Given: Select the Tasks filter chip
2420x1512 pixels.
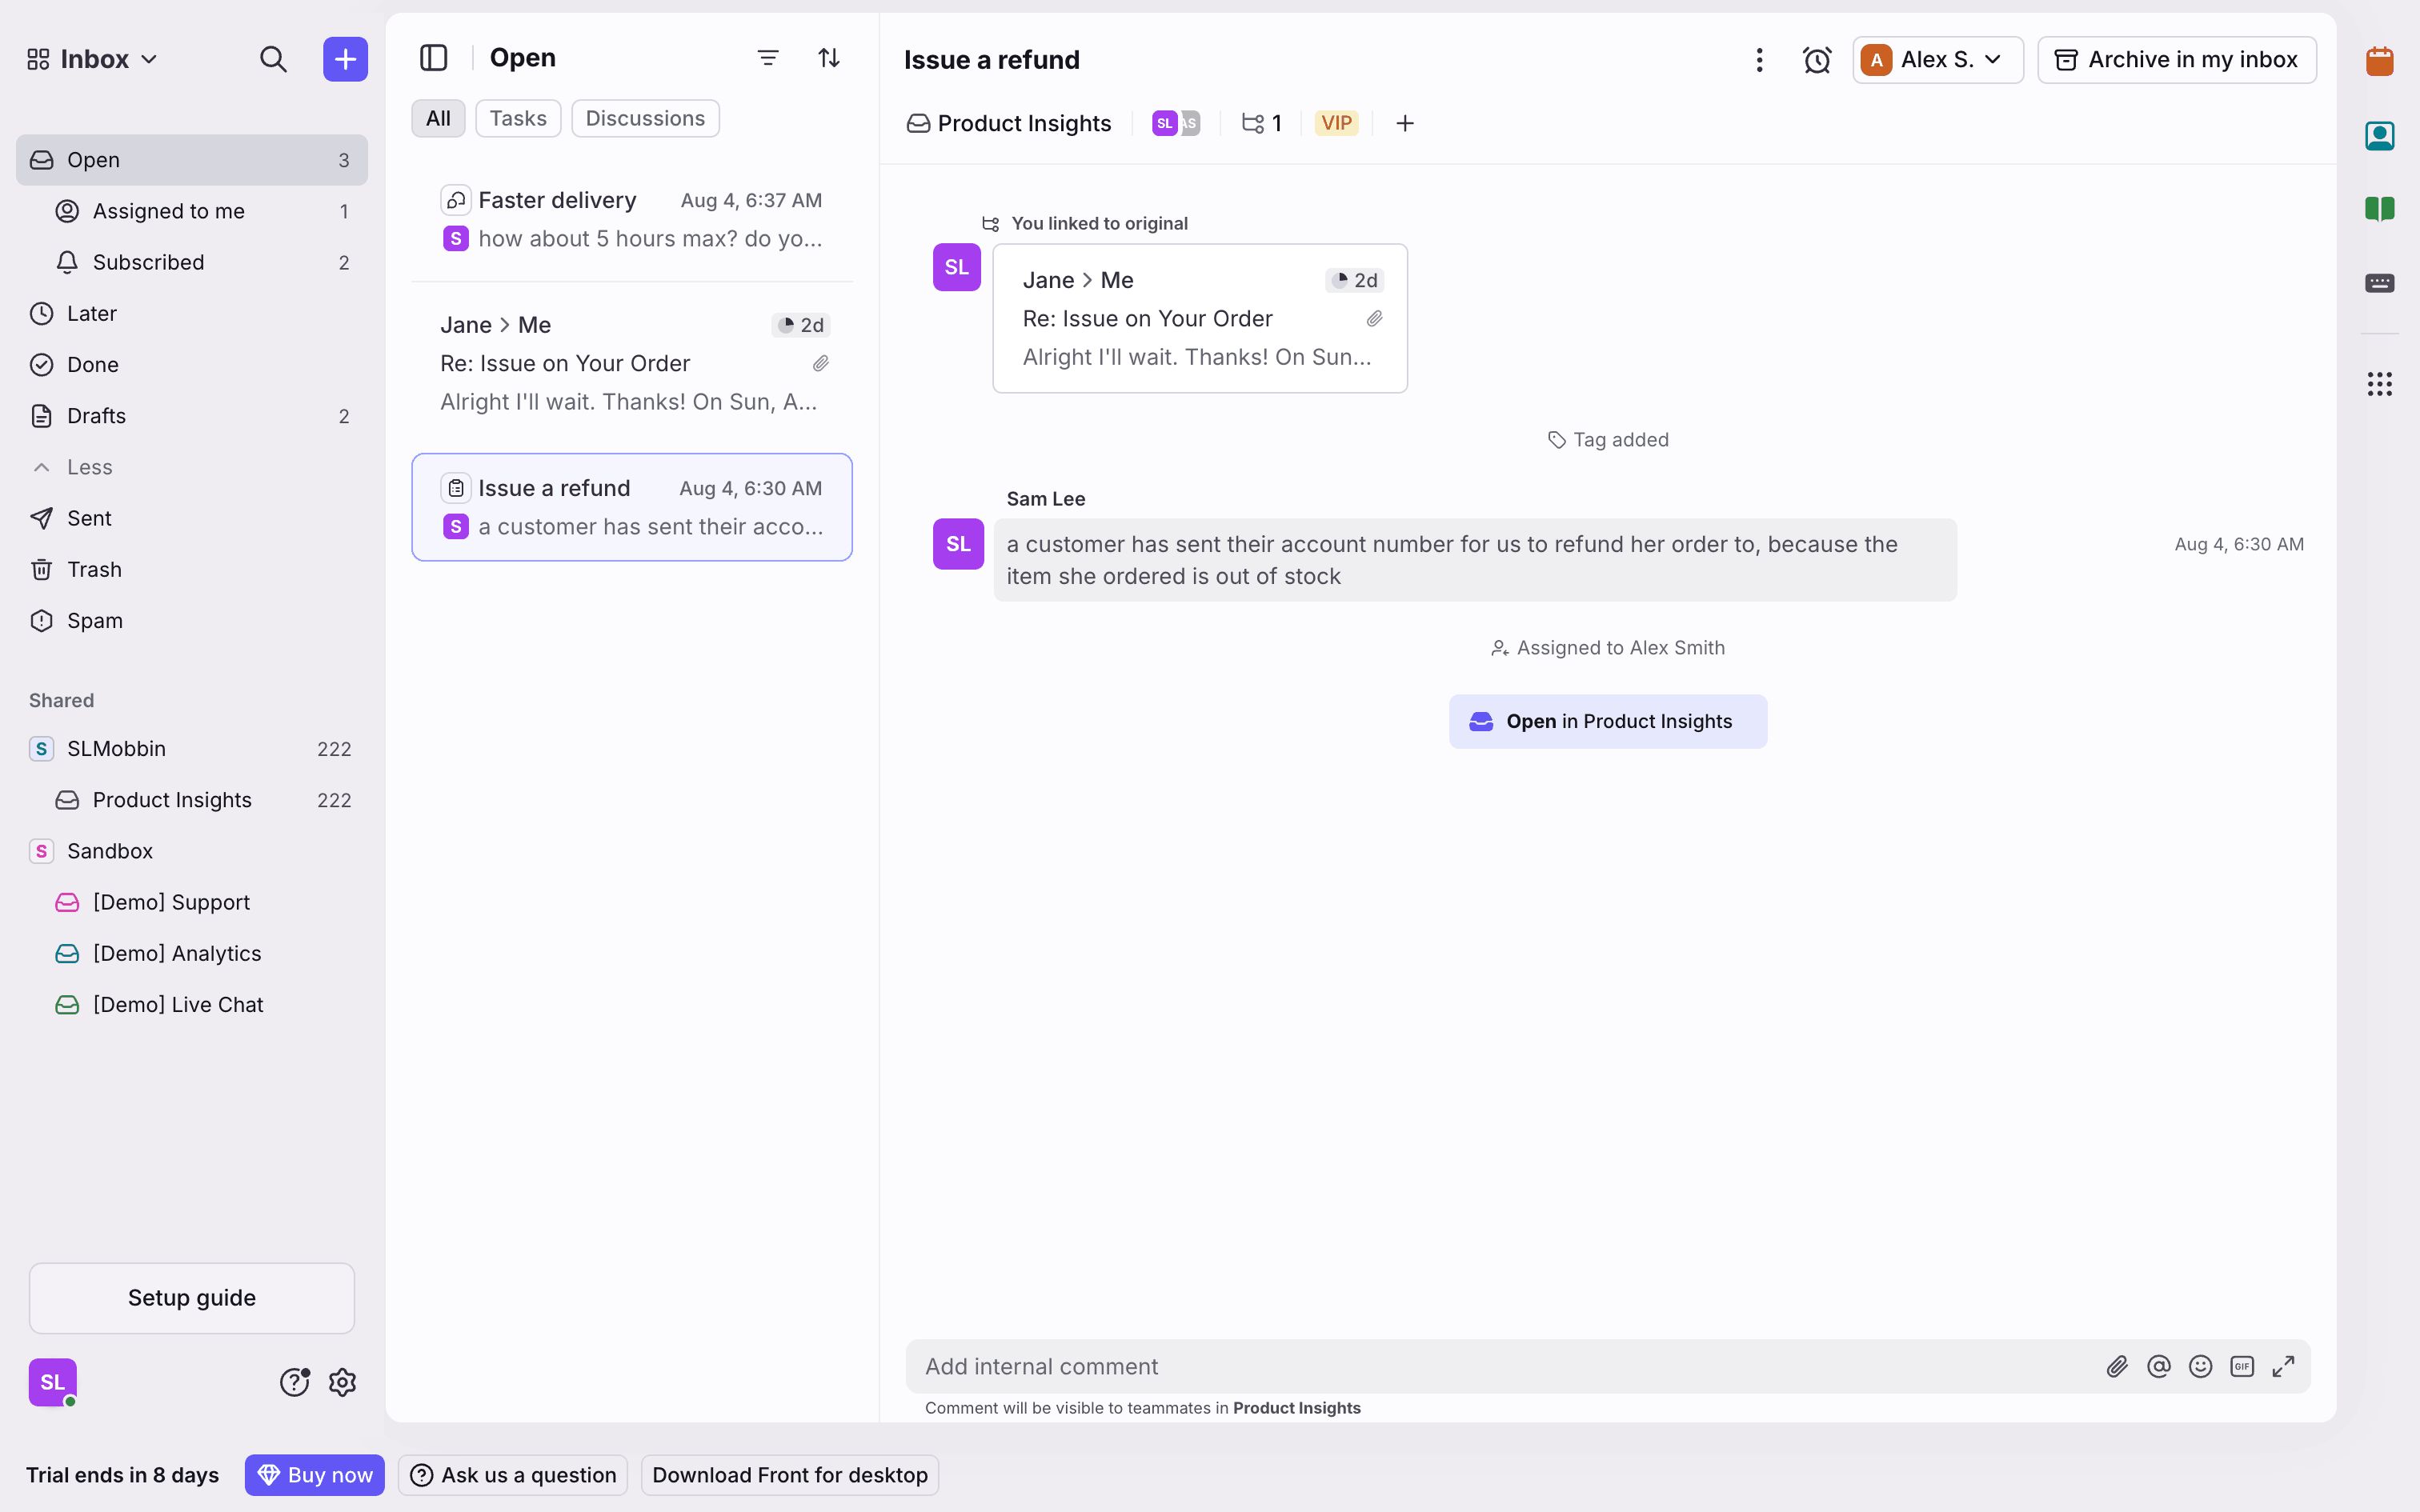Looking at the screenshot, I should click(517, 118).
